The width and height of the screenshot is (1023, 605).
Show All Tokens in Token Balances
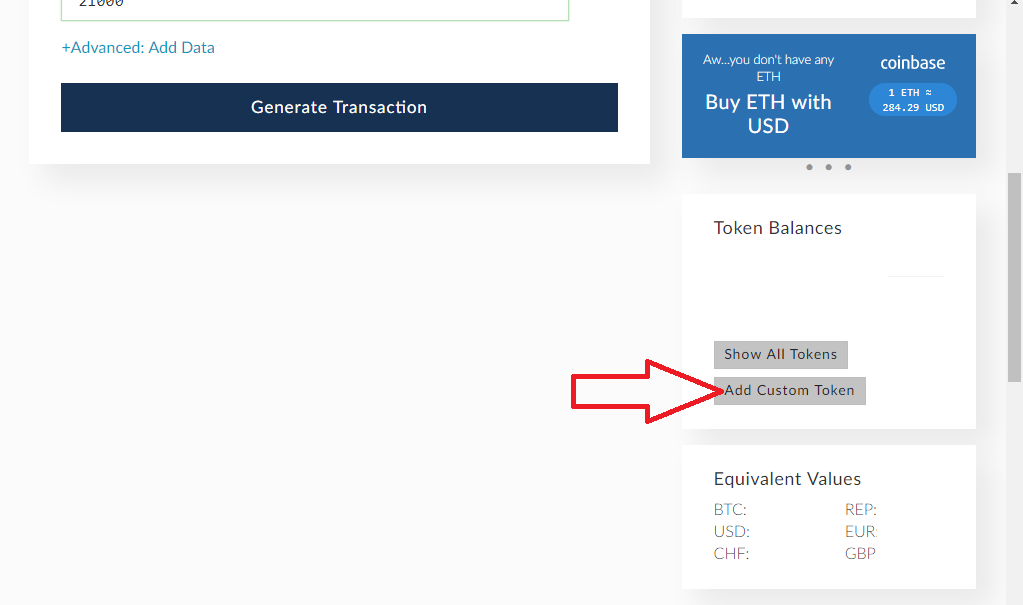(x=780, y=354)
